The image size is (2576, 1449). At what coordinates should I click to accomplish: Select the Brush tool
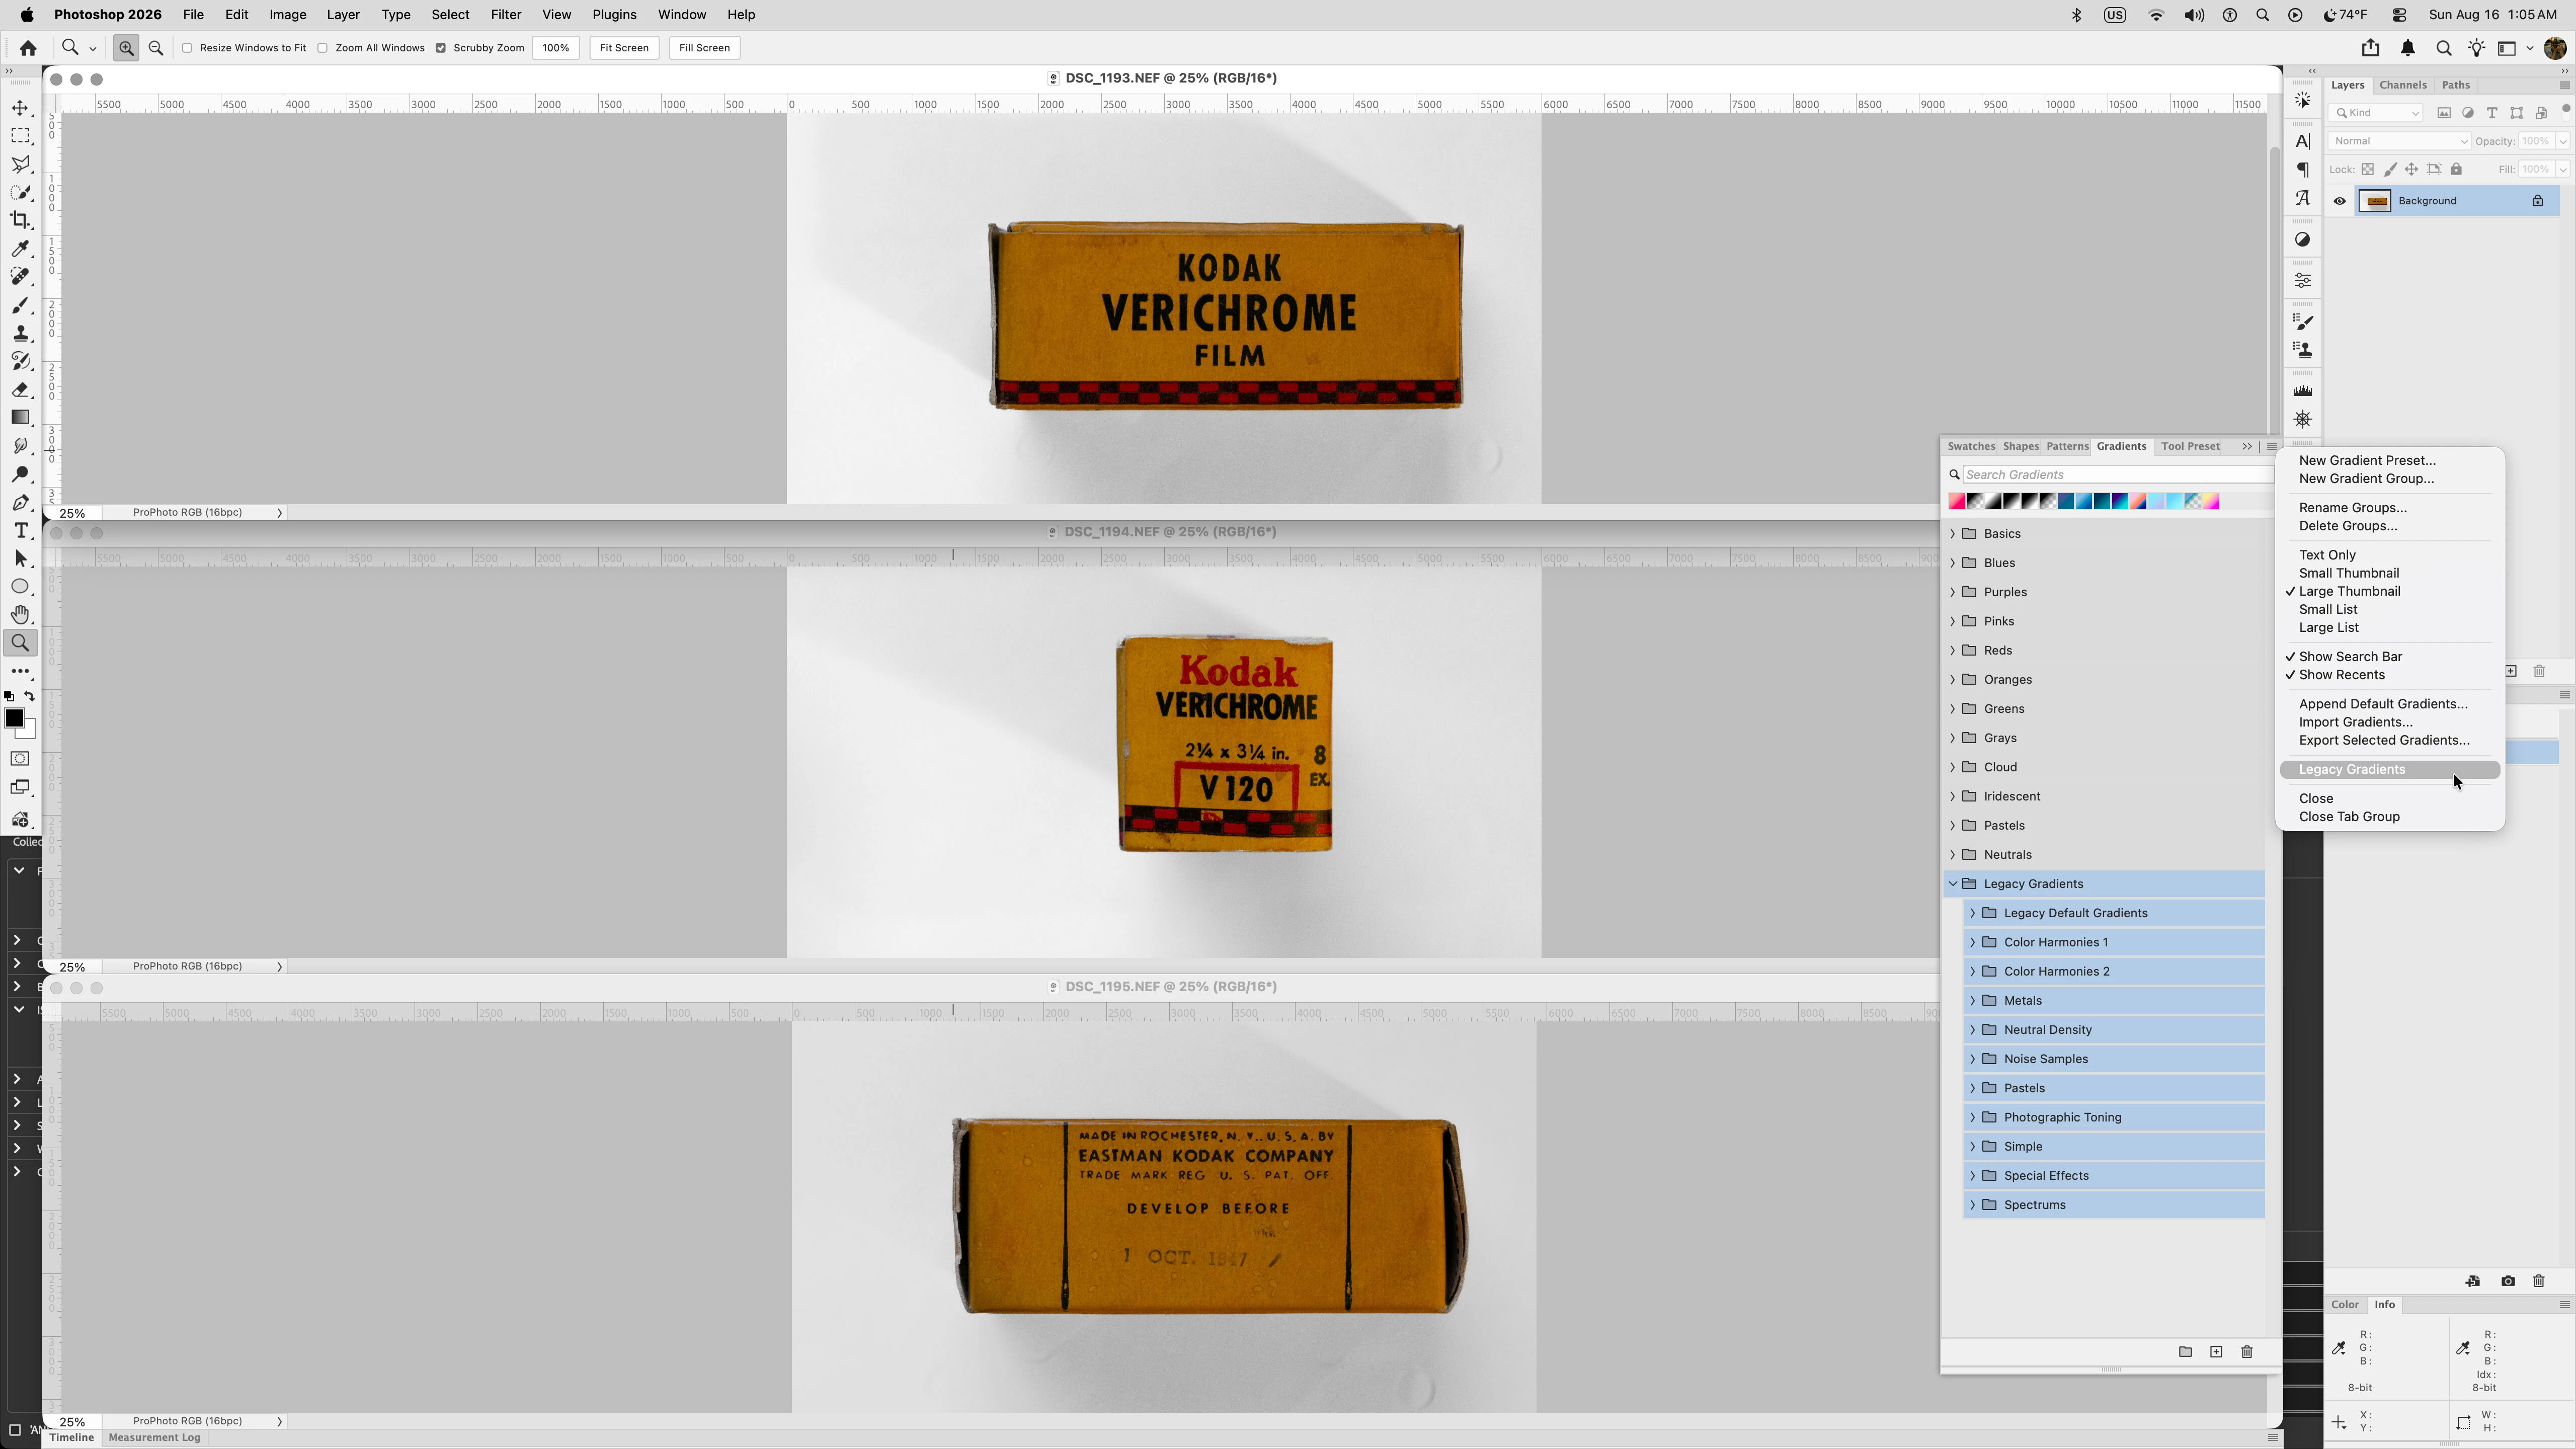click(20, 305)
